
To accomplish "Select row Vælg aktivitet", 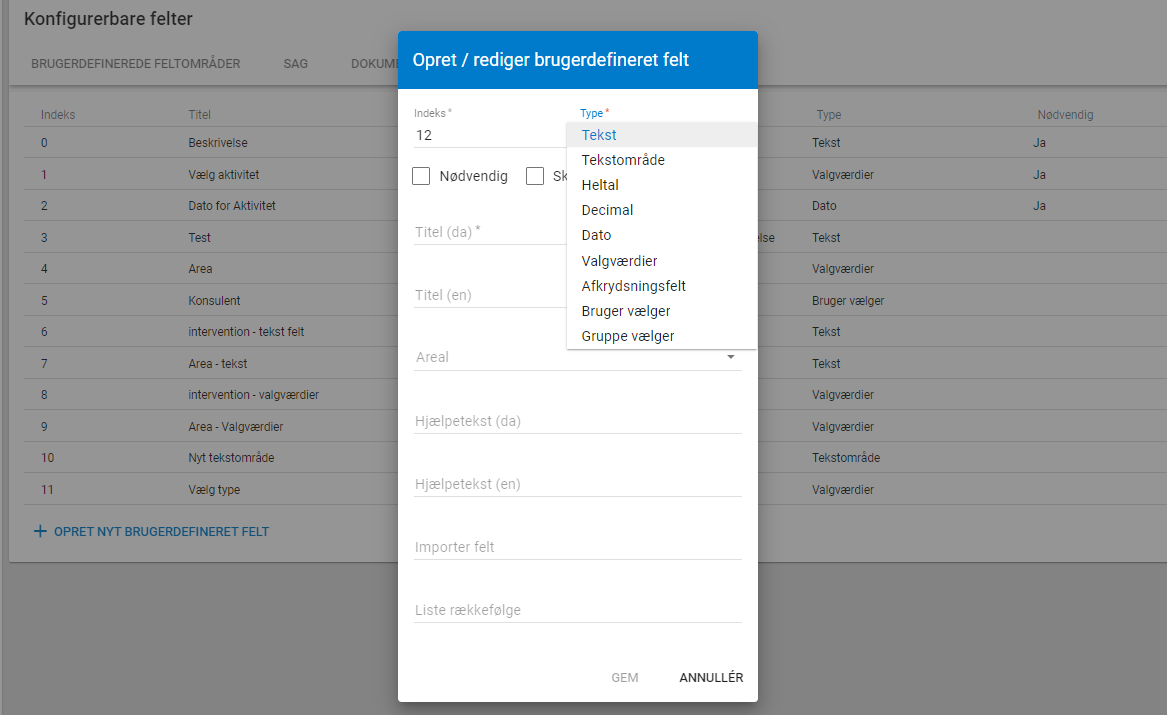I will (223, 175).
